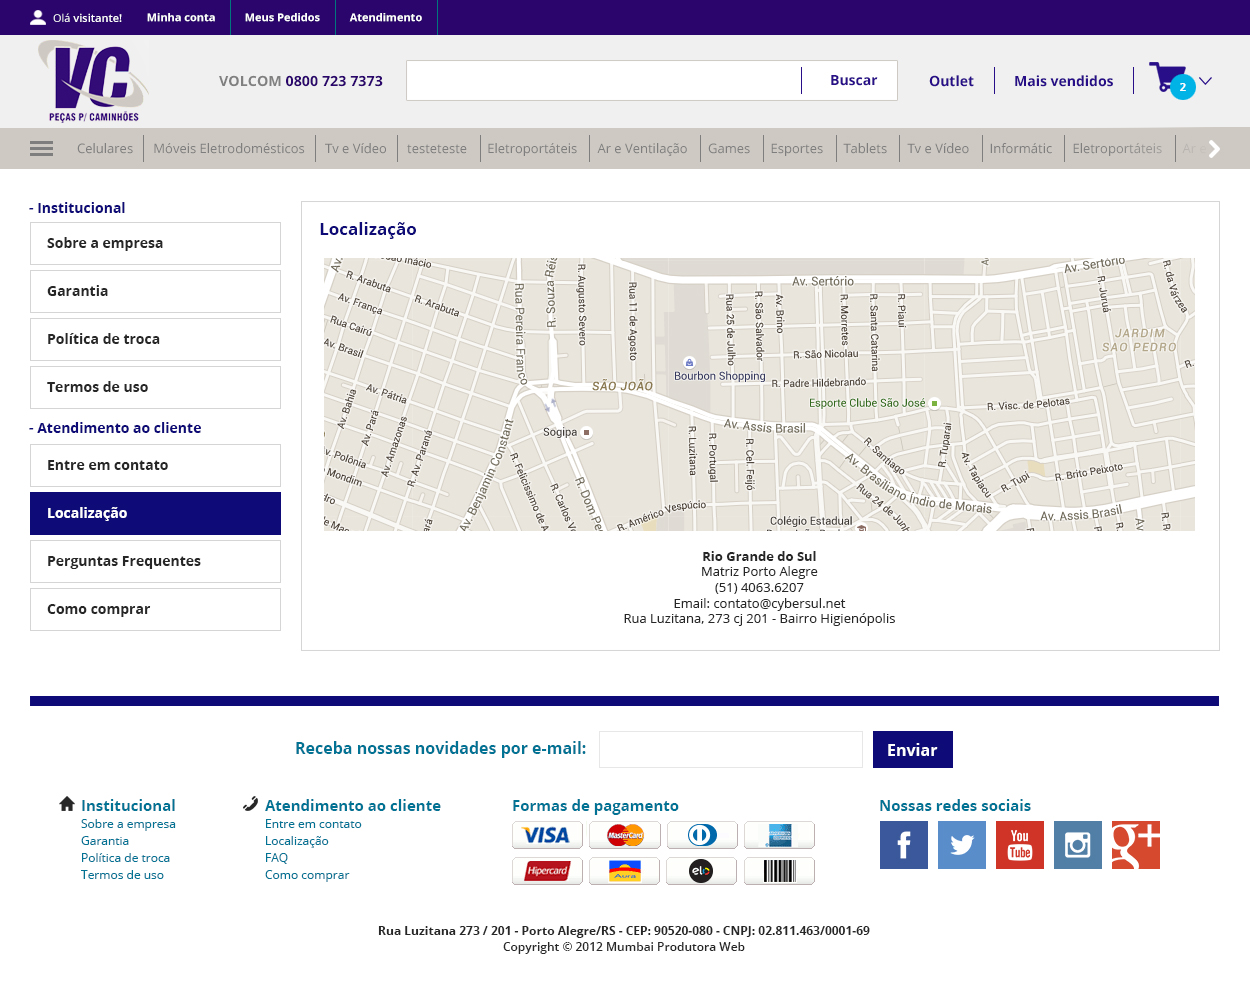Expand the cart dropdown chevron

coord(1206,81)
